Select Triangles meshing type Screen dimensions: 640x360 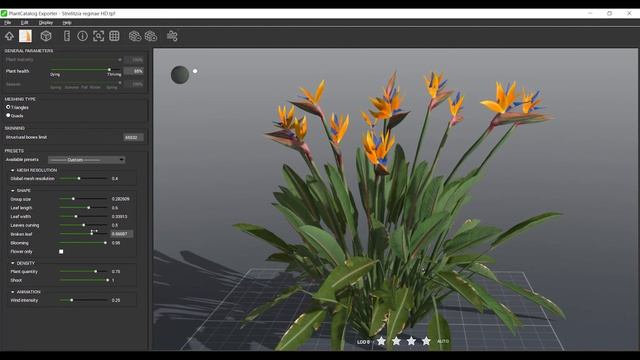8,107
